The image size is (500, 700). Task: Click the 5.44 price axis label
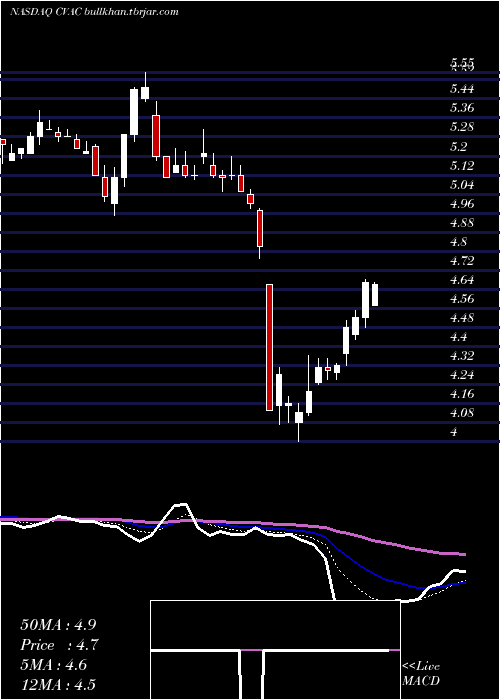coord(462,89)
